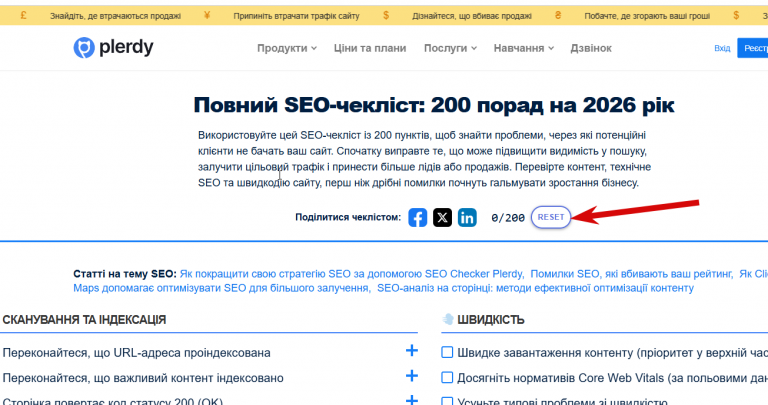The height and width of the screenshot is (405, 768).
Task: Open the Дзвінок menu item
Action: click(x=591, y=48)
